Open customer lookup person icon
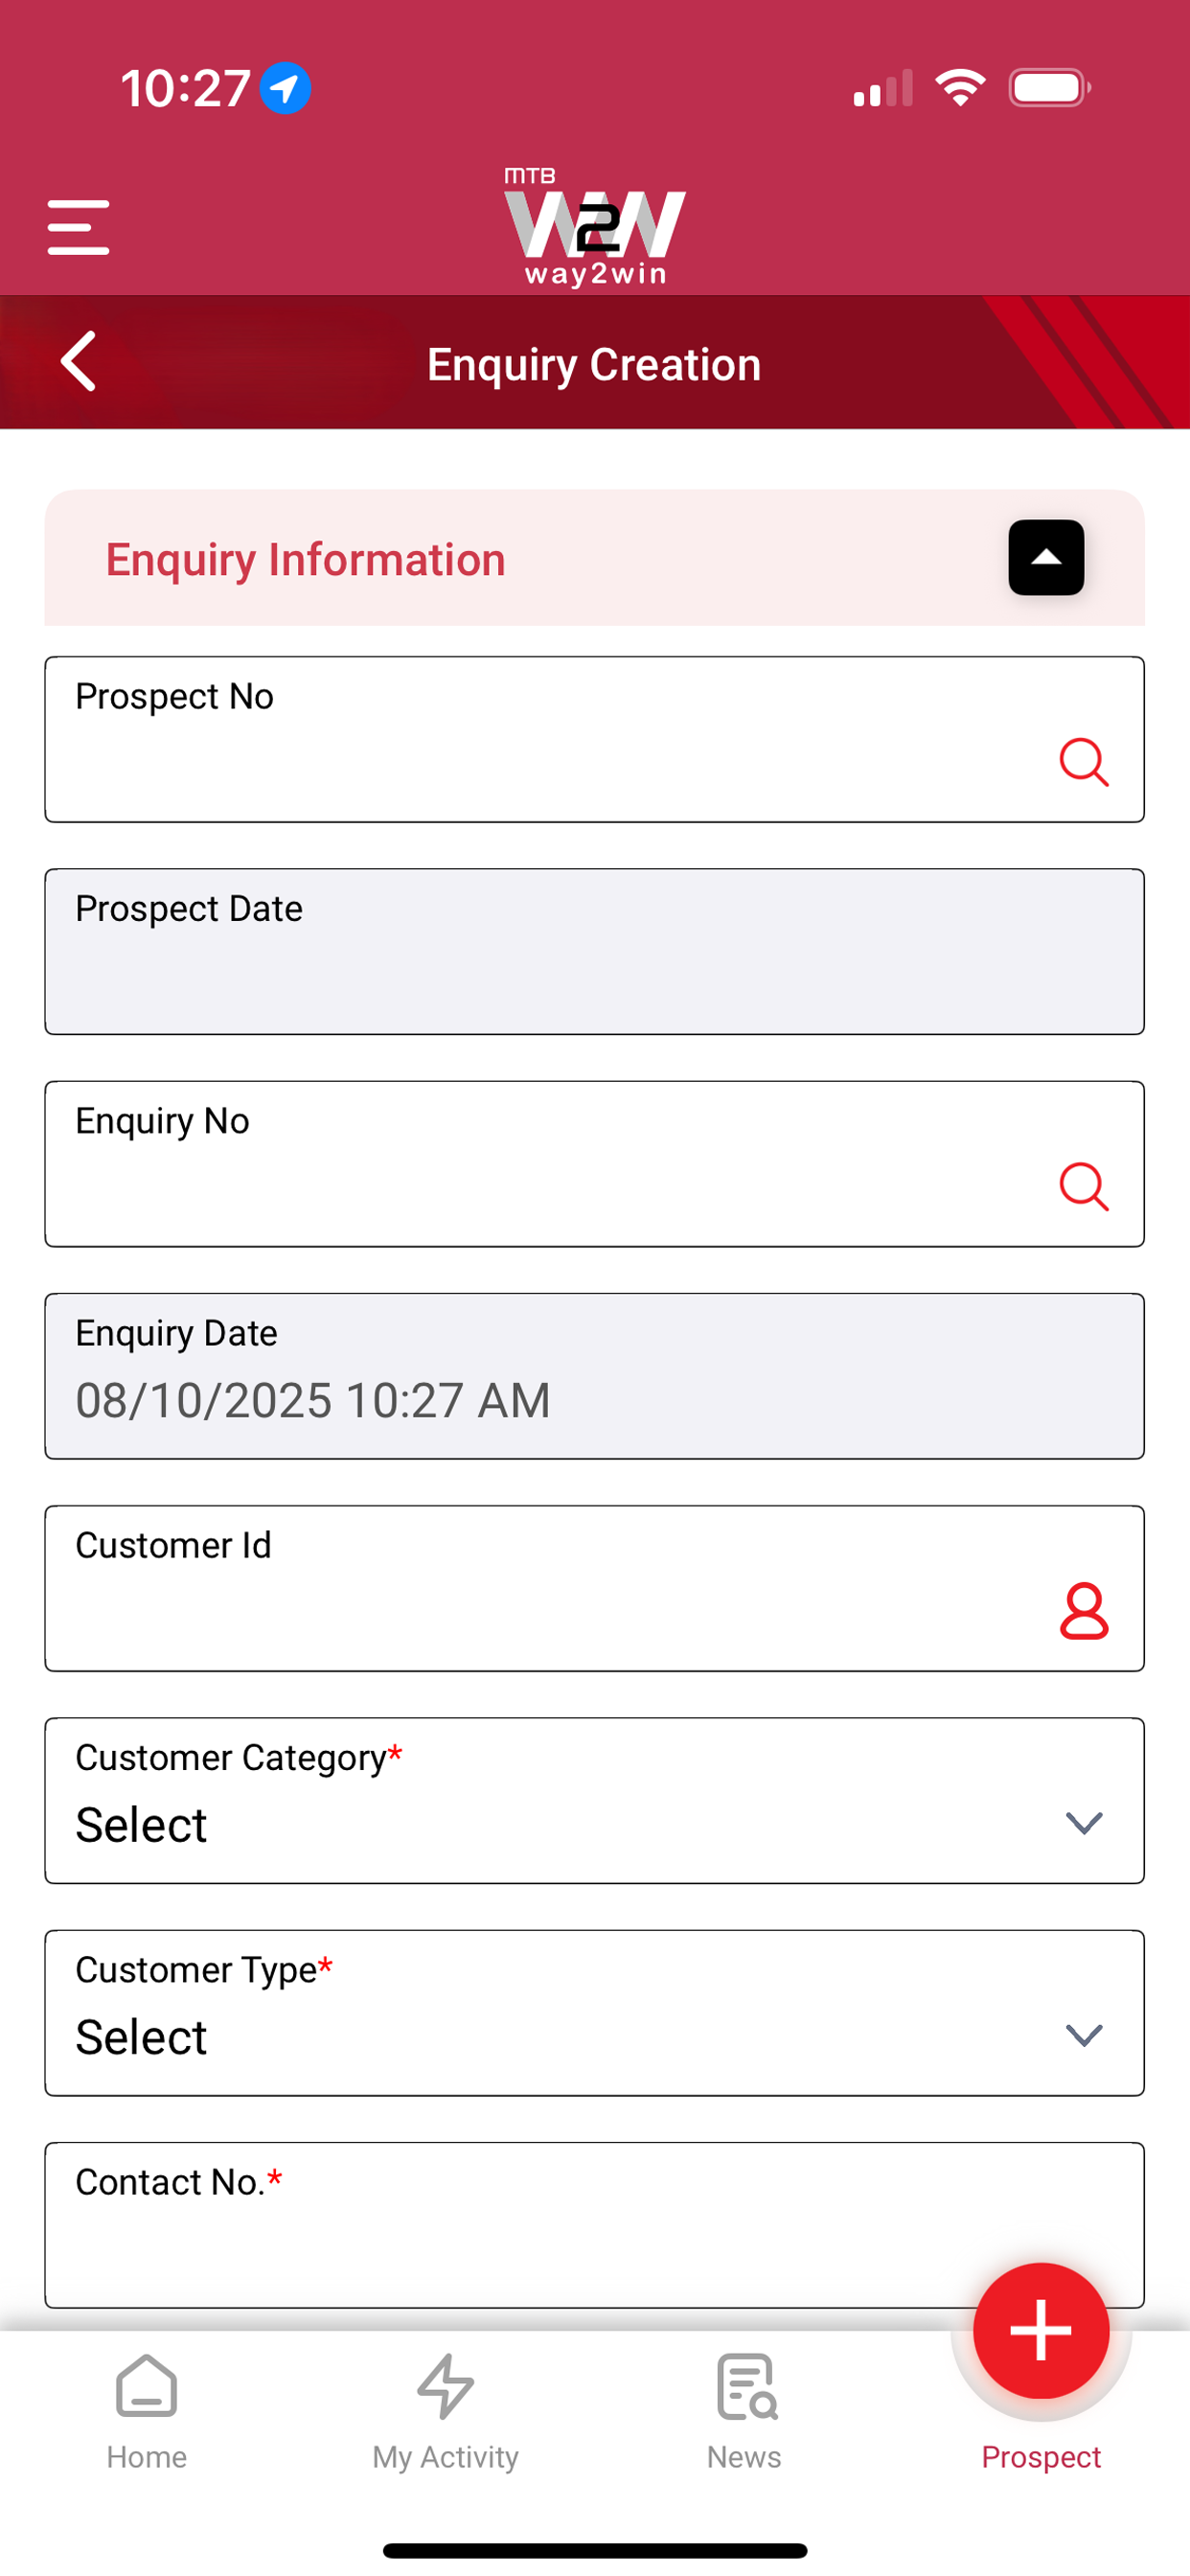 1084,1611
